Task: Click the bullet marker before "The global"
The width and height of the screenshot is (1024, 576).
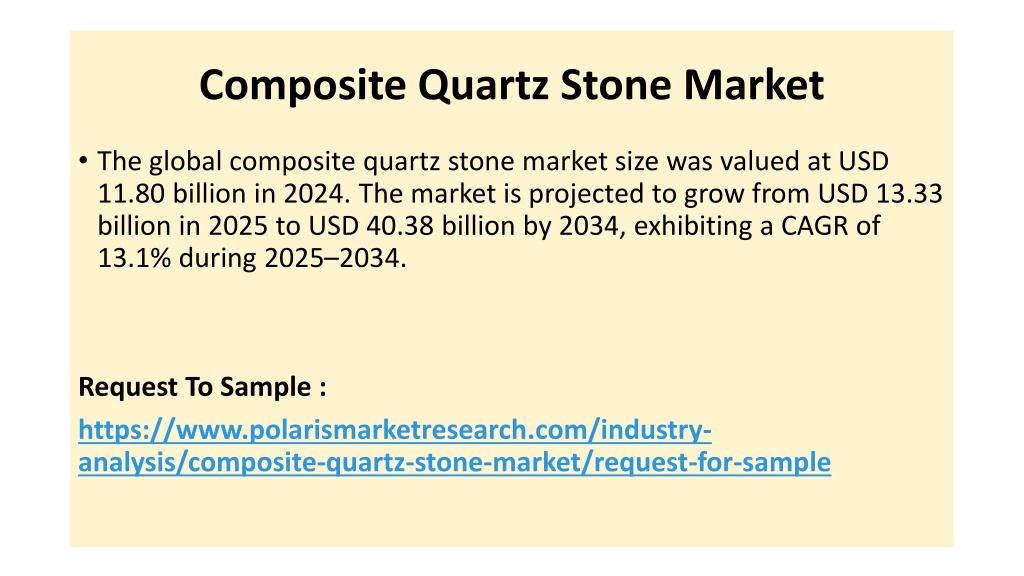Action: 83,160
